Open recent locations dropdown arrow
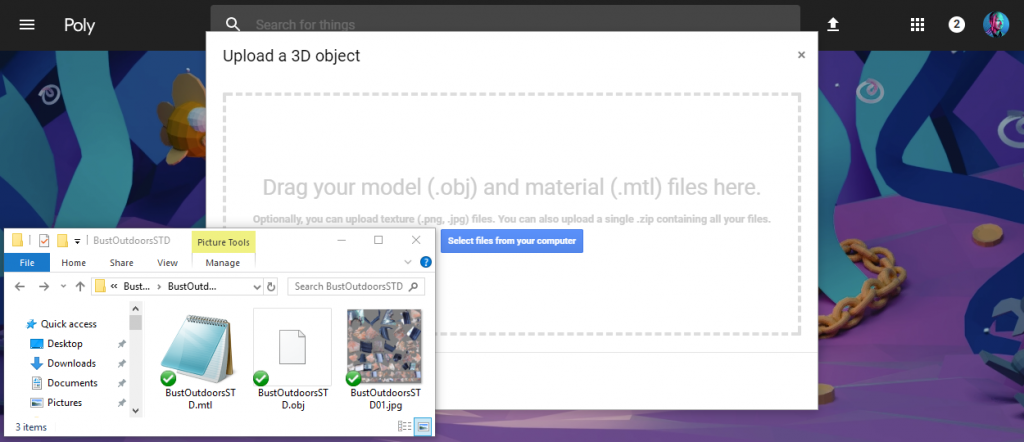This screenshot has width=1024, height=442. point(63,287)
